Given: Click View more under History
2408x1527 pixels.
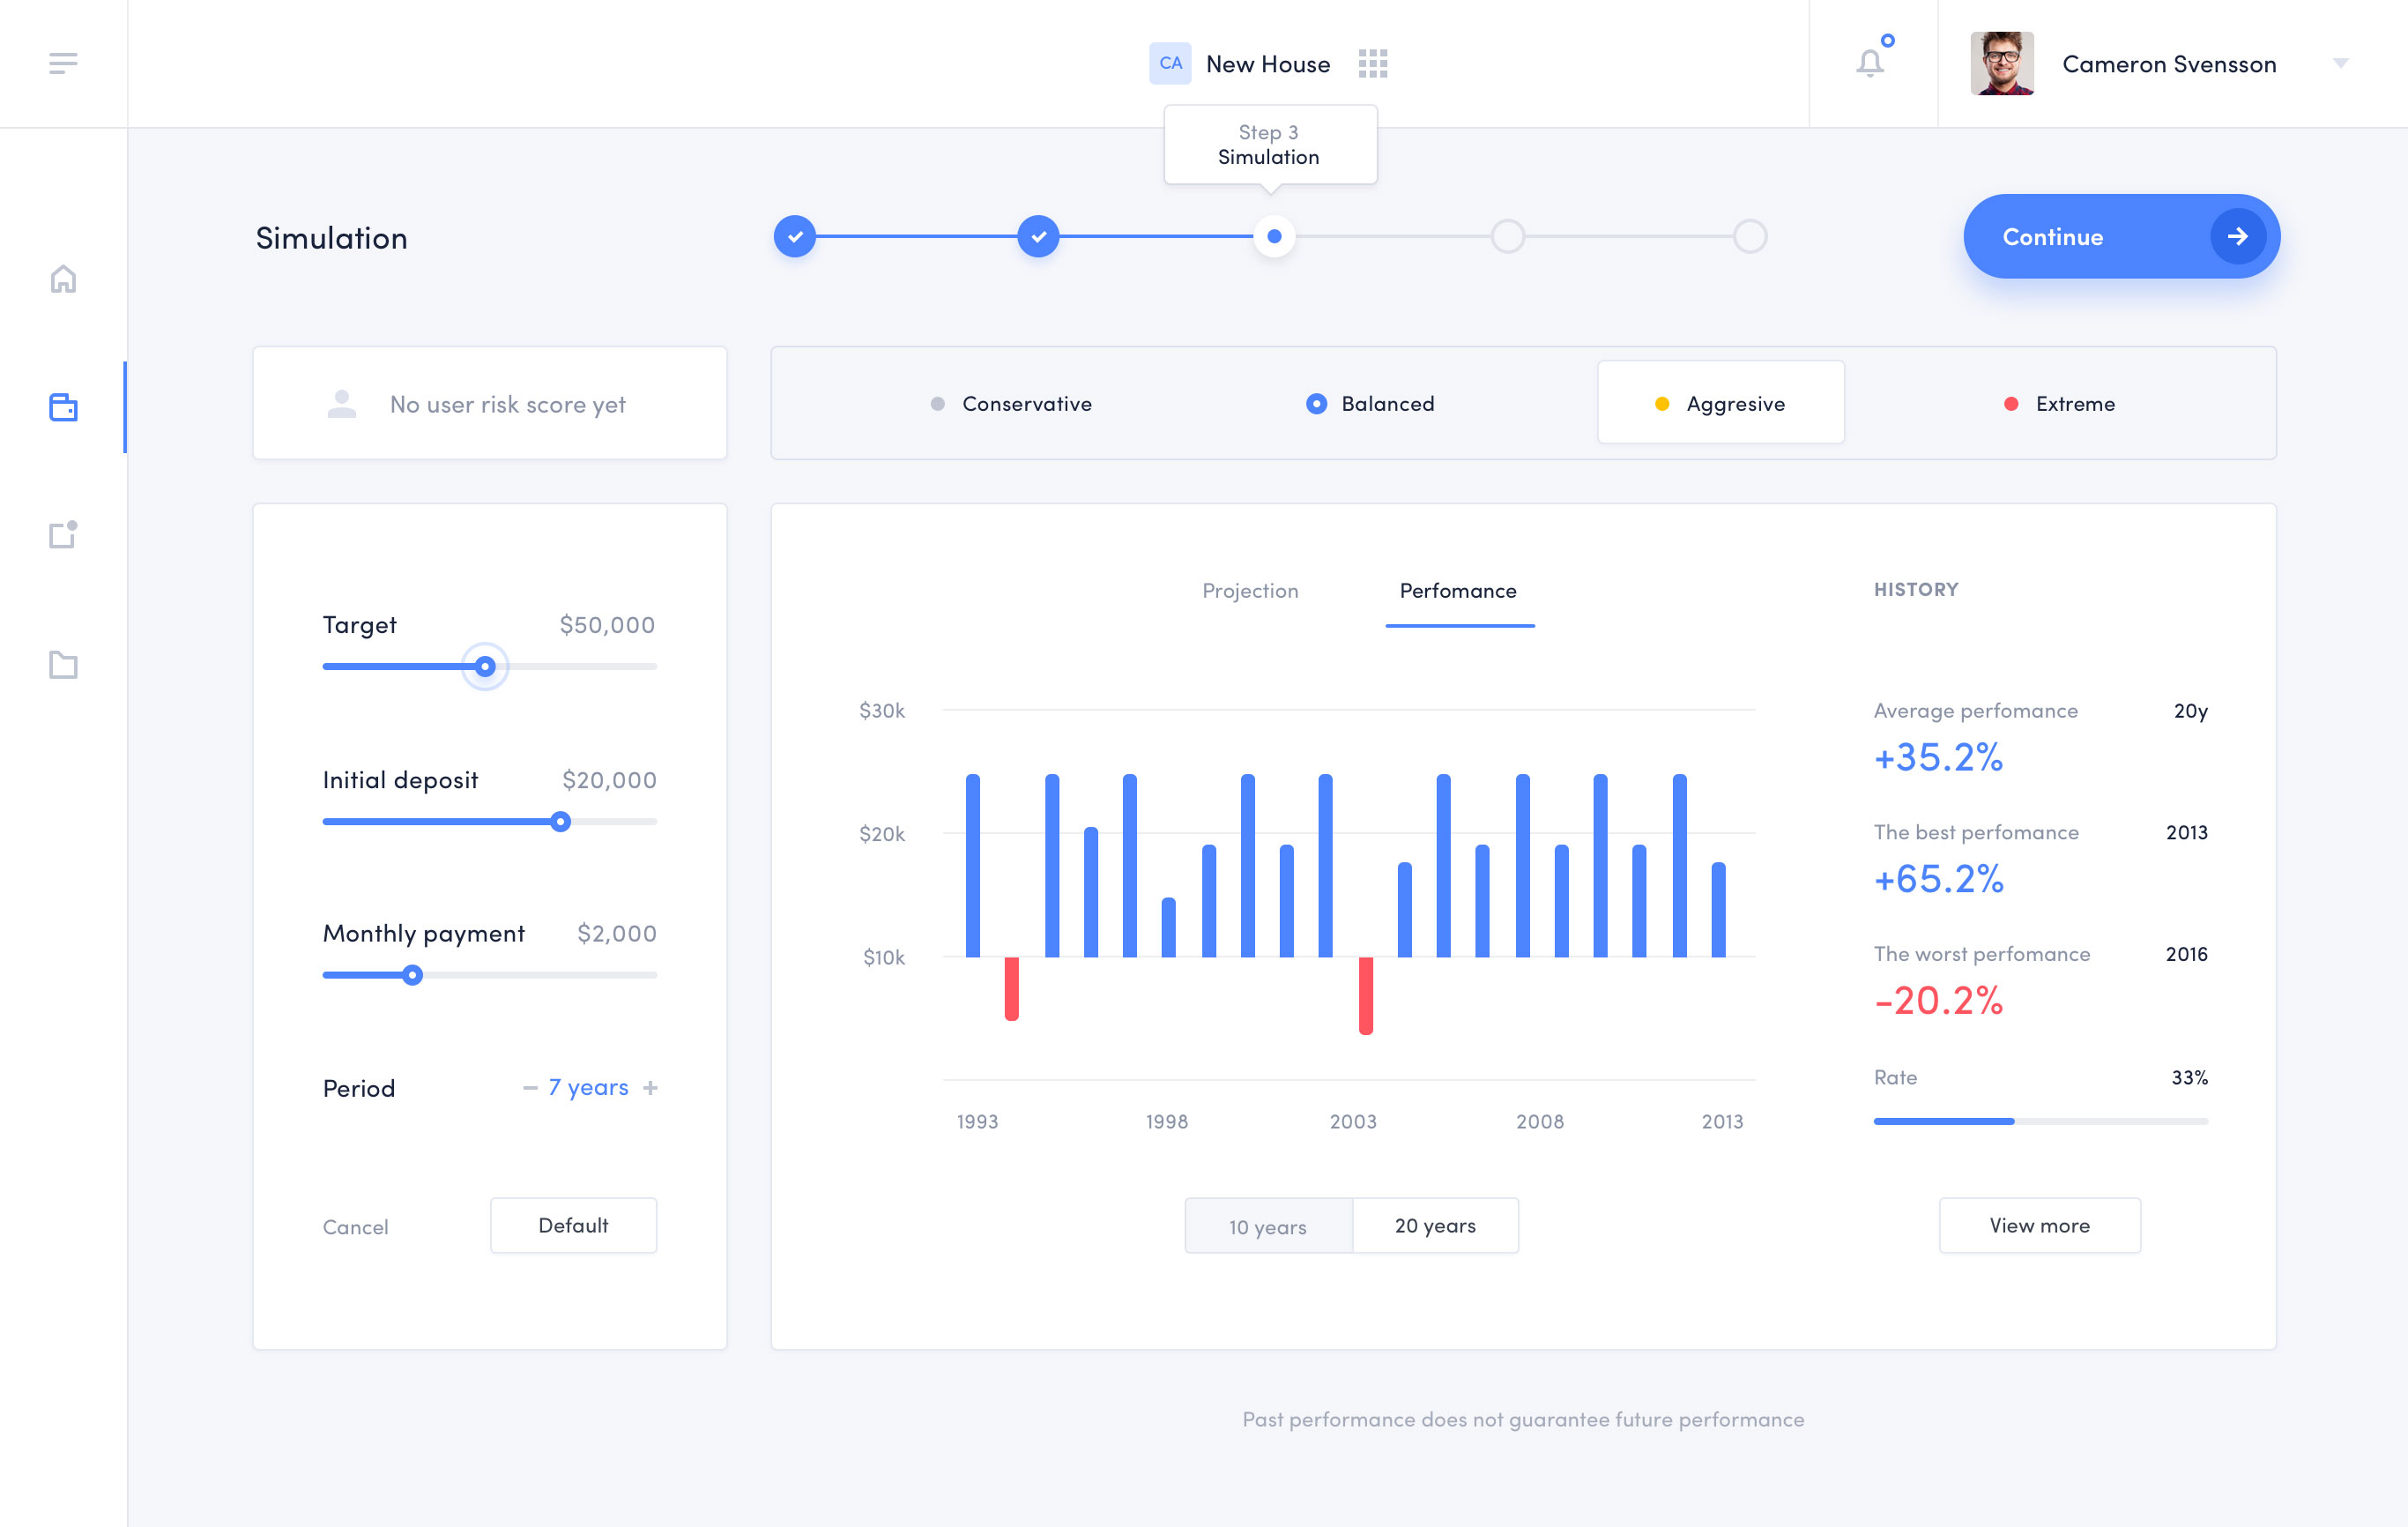Looking at the screenshot, I should click(x=2039, y=1225).
